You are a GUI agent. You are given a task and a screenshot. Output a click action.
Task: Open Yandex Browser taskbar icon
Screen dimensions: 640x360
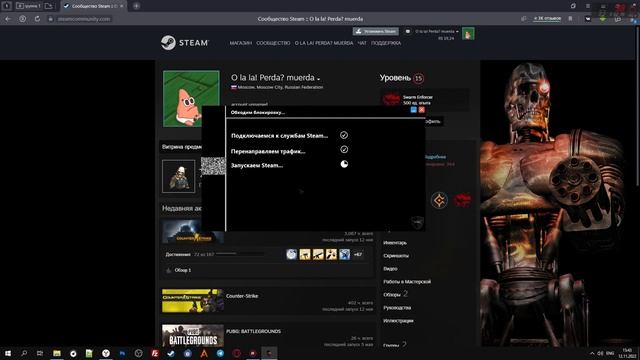(106, 353)
